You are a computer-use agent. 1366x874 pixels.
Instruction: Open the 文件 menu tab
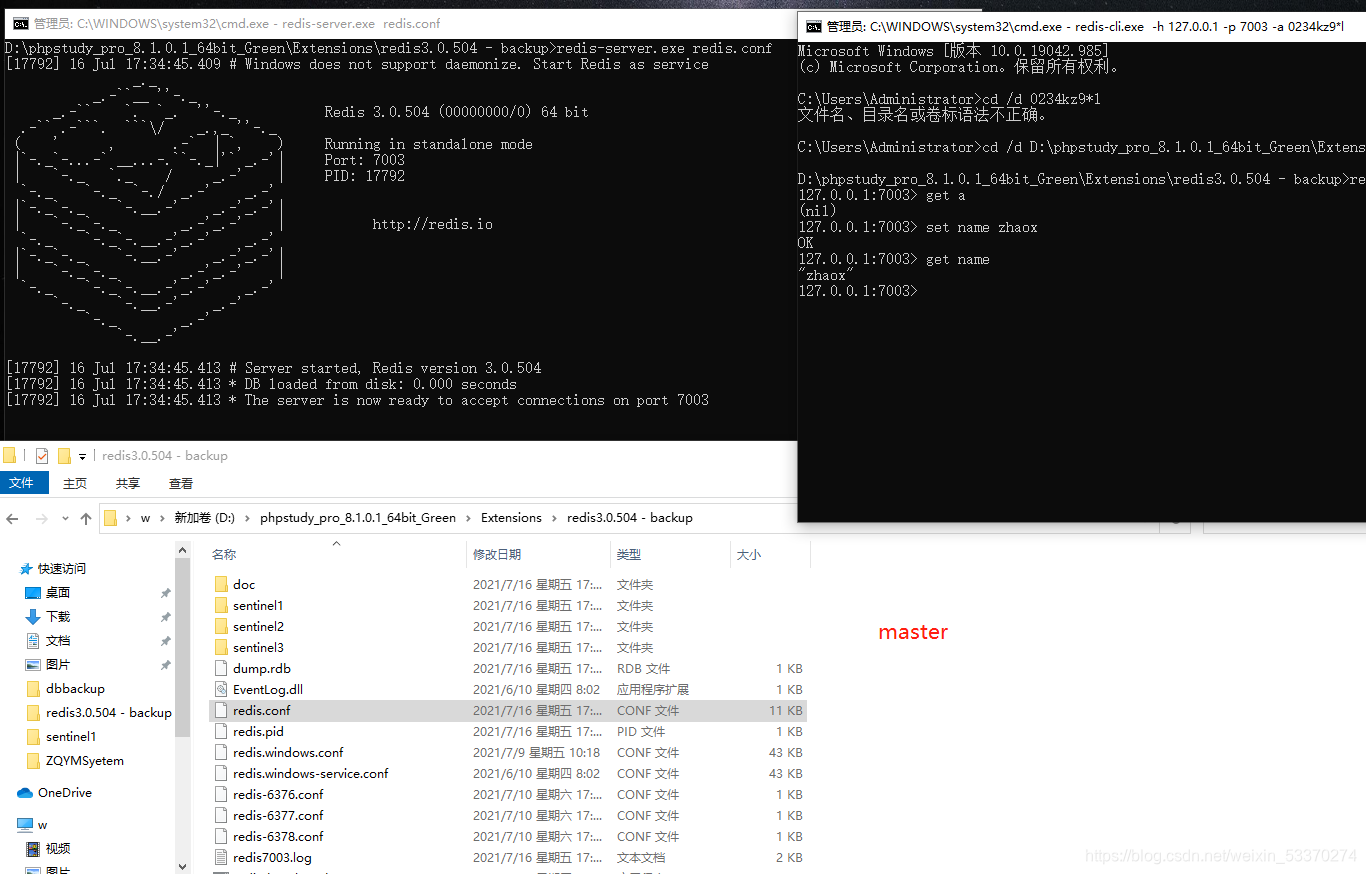22,483
